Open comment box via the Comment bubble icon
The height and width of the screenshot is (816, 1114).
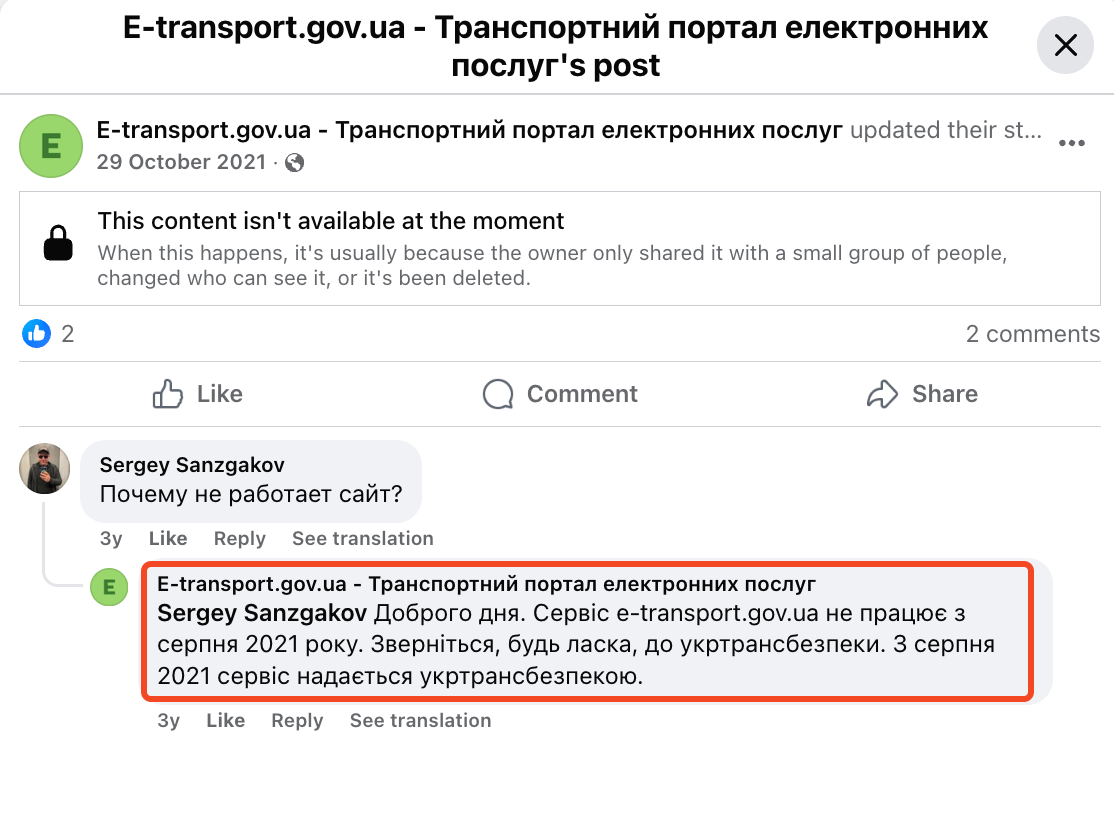(x=497, y=393)
